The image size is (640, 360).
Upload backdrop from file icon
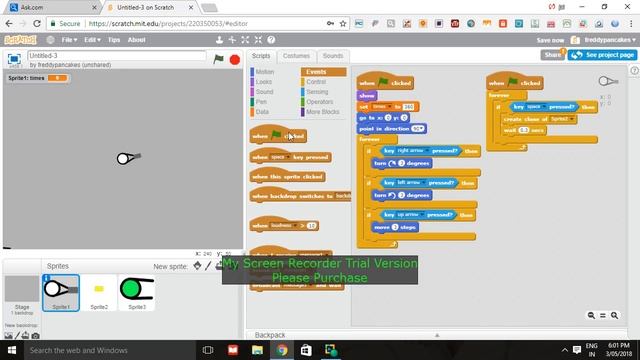tap(25, 336)
